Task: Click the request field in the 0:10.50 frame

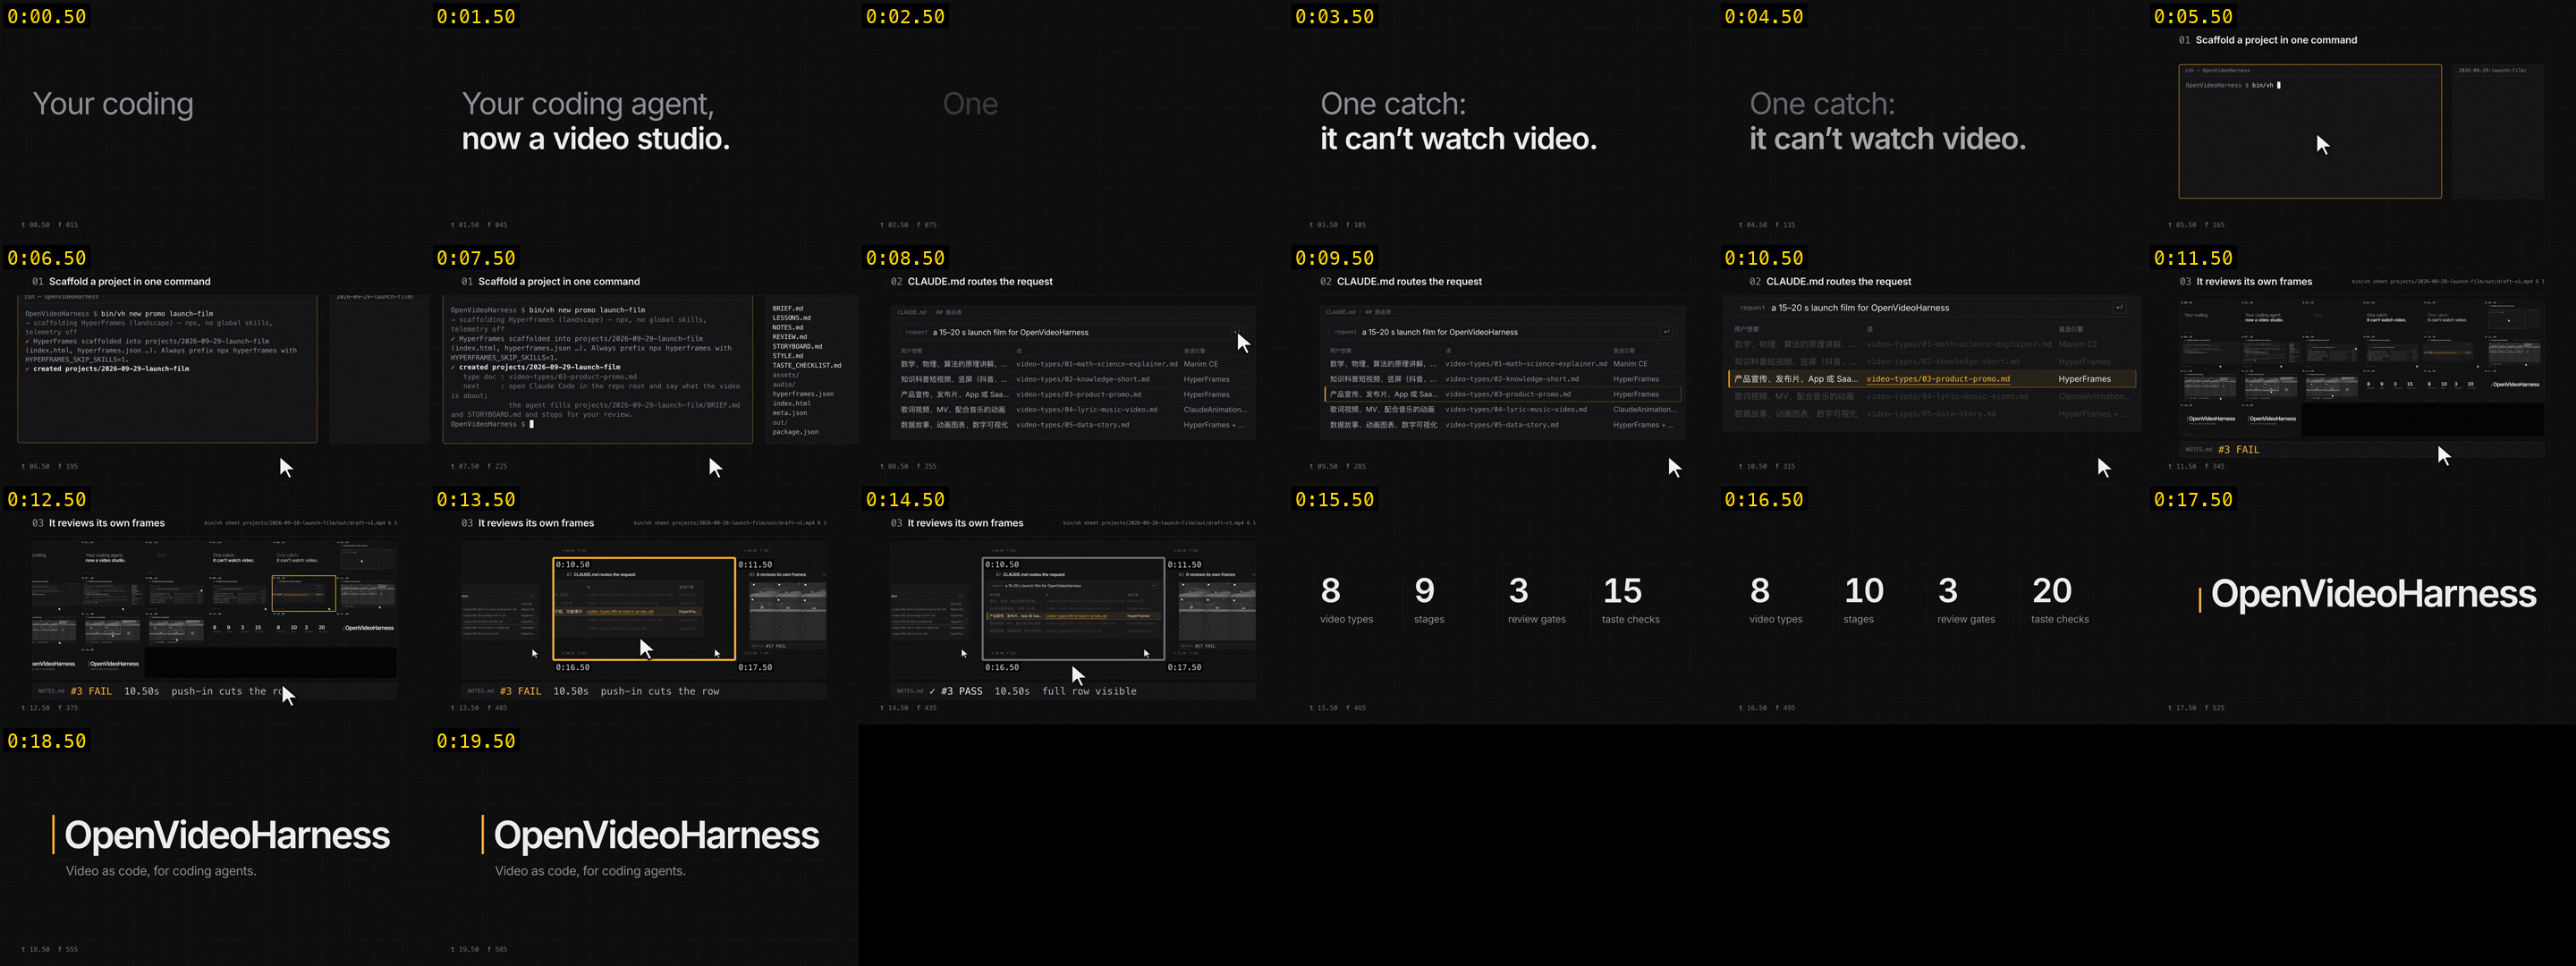Action: tap(1932, 308)
